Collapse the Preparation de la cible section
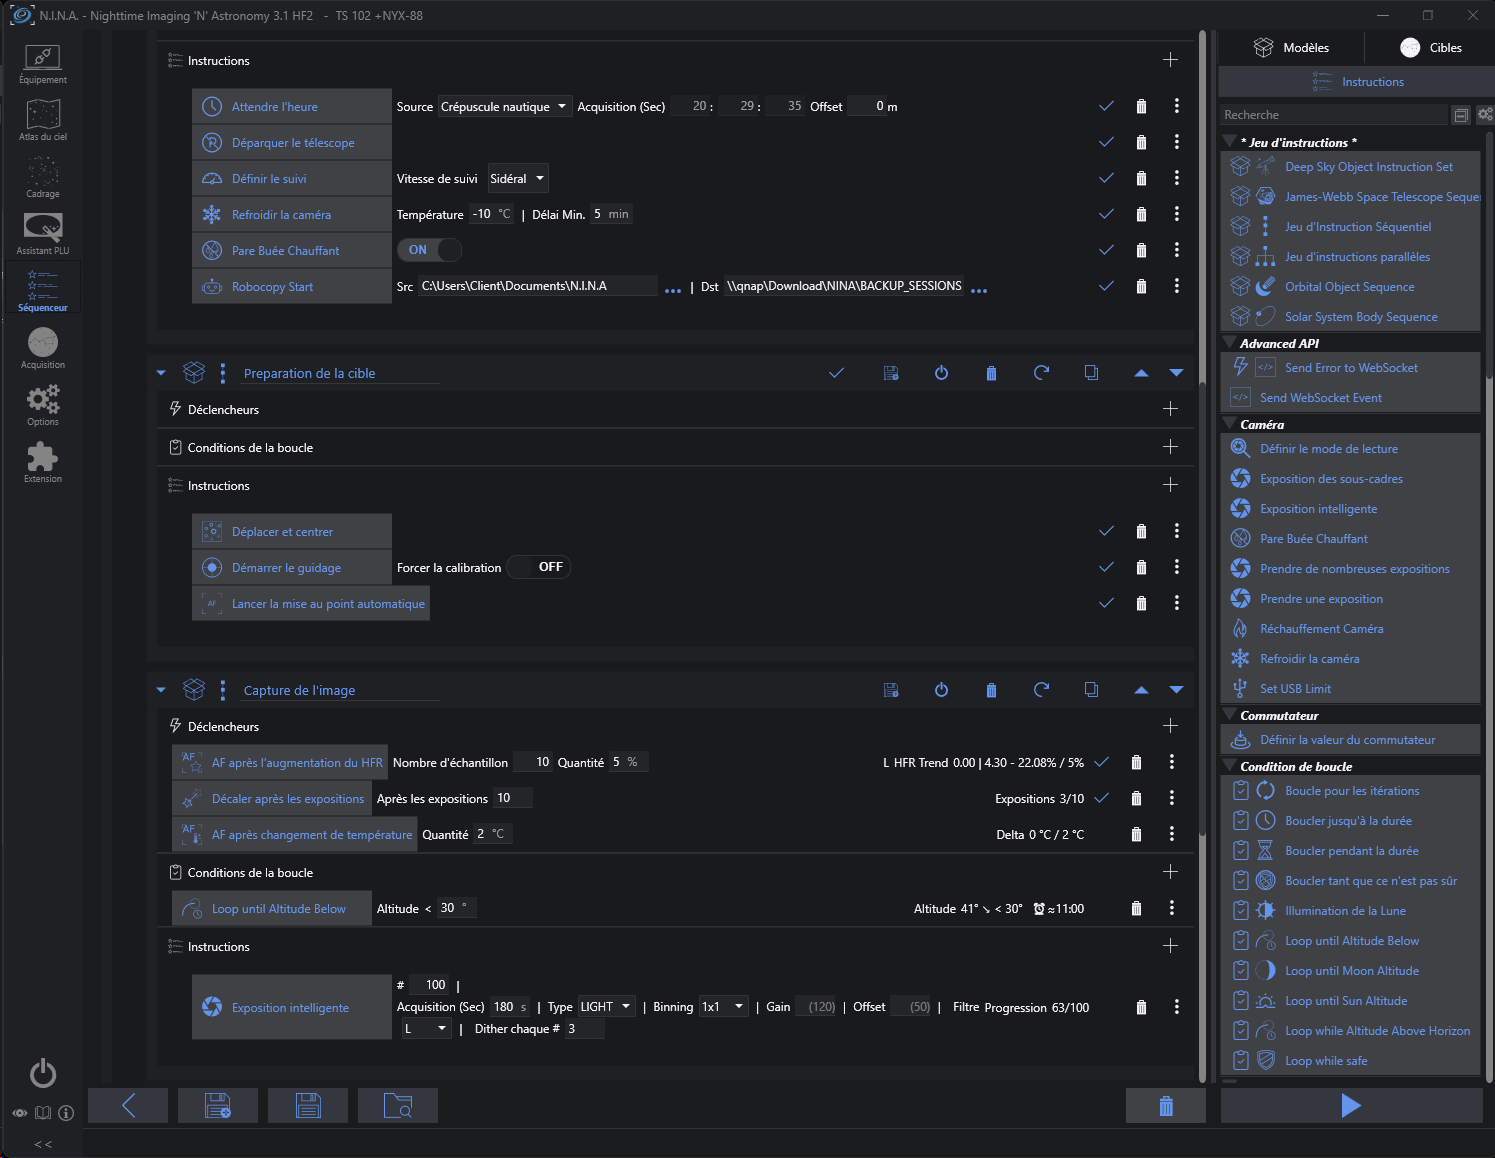This screenshot has width=1495, height=1158. point(161,373)
